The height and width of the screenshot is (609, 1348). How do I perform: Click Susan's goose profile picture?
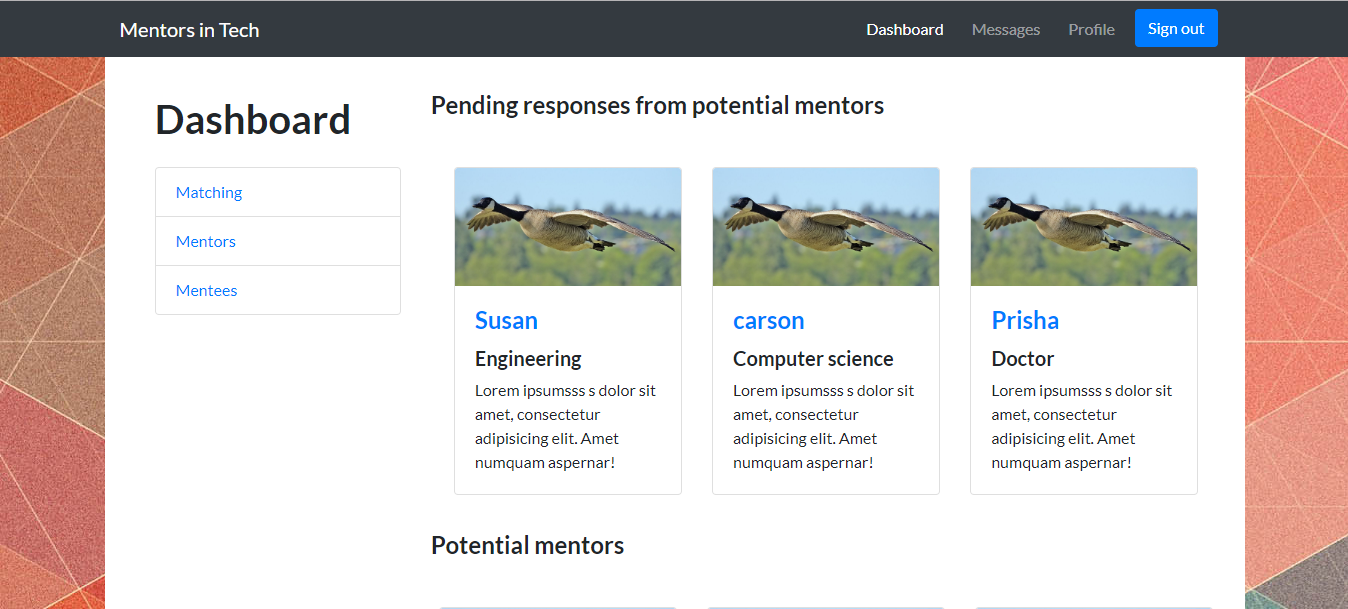click(x=568, y=227)
